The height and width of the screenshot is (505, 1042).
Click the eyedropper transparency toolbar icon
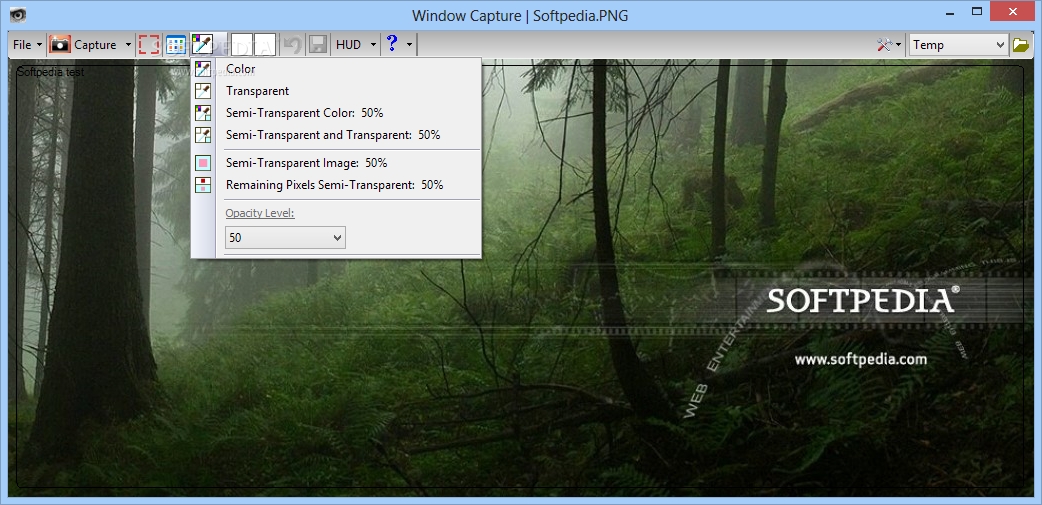(x=202, y=45)
